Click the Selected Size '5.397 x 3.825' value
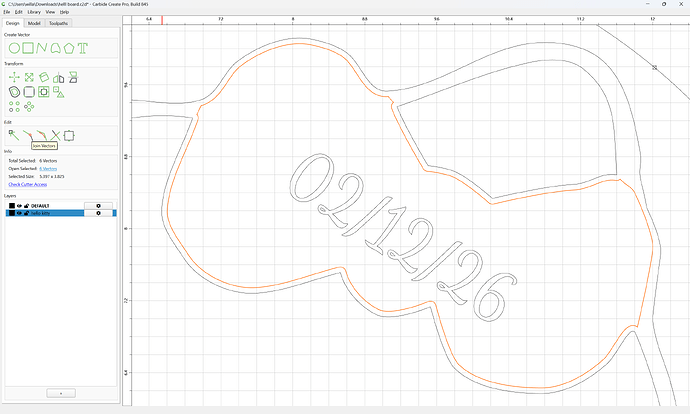The image size is (690, 414). click(x=52, y=176)
